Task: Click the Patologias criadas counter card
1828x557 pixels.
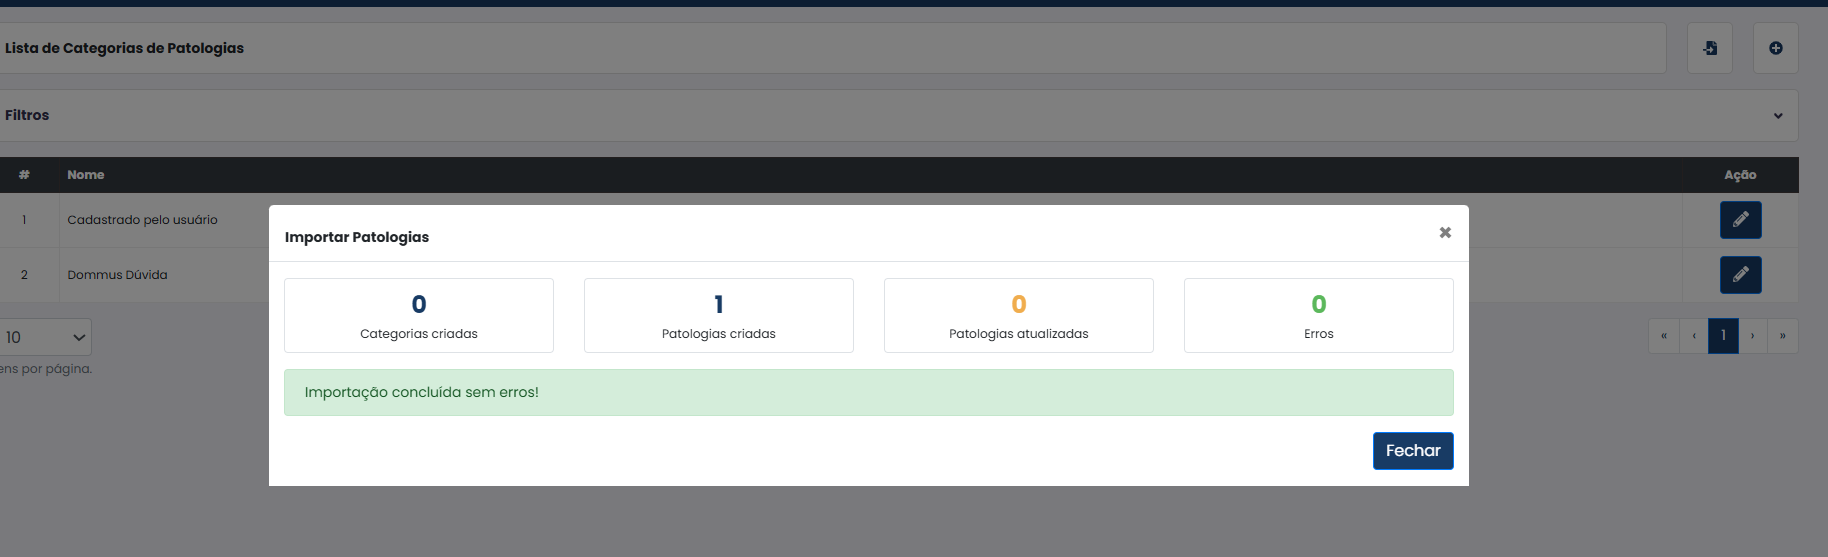Action: coord(719,315)
